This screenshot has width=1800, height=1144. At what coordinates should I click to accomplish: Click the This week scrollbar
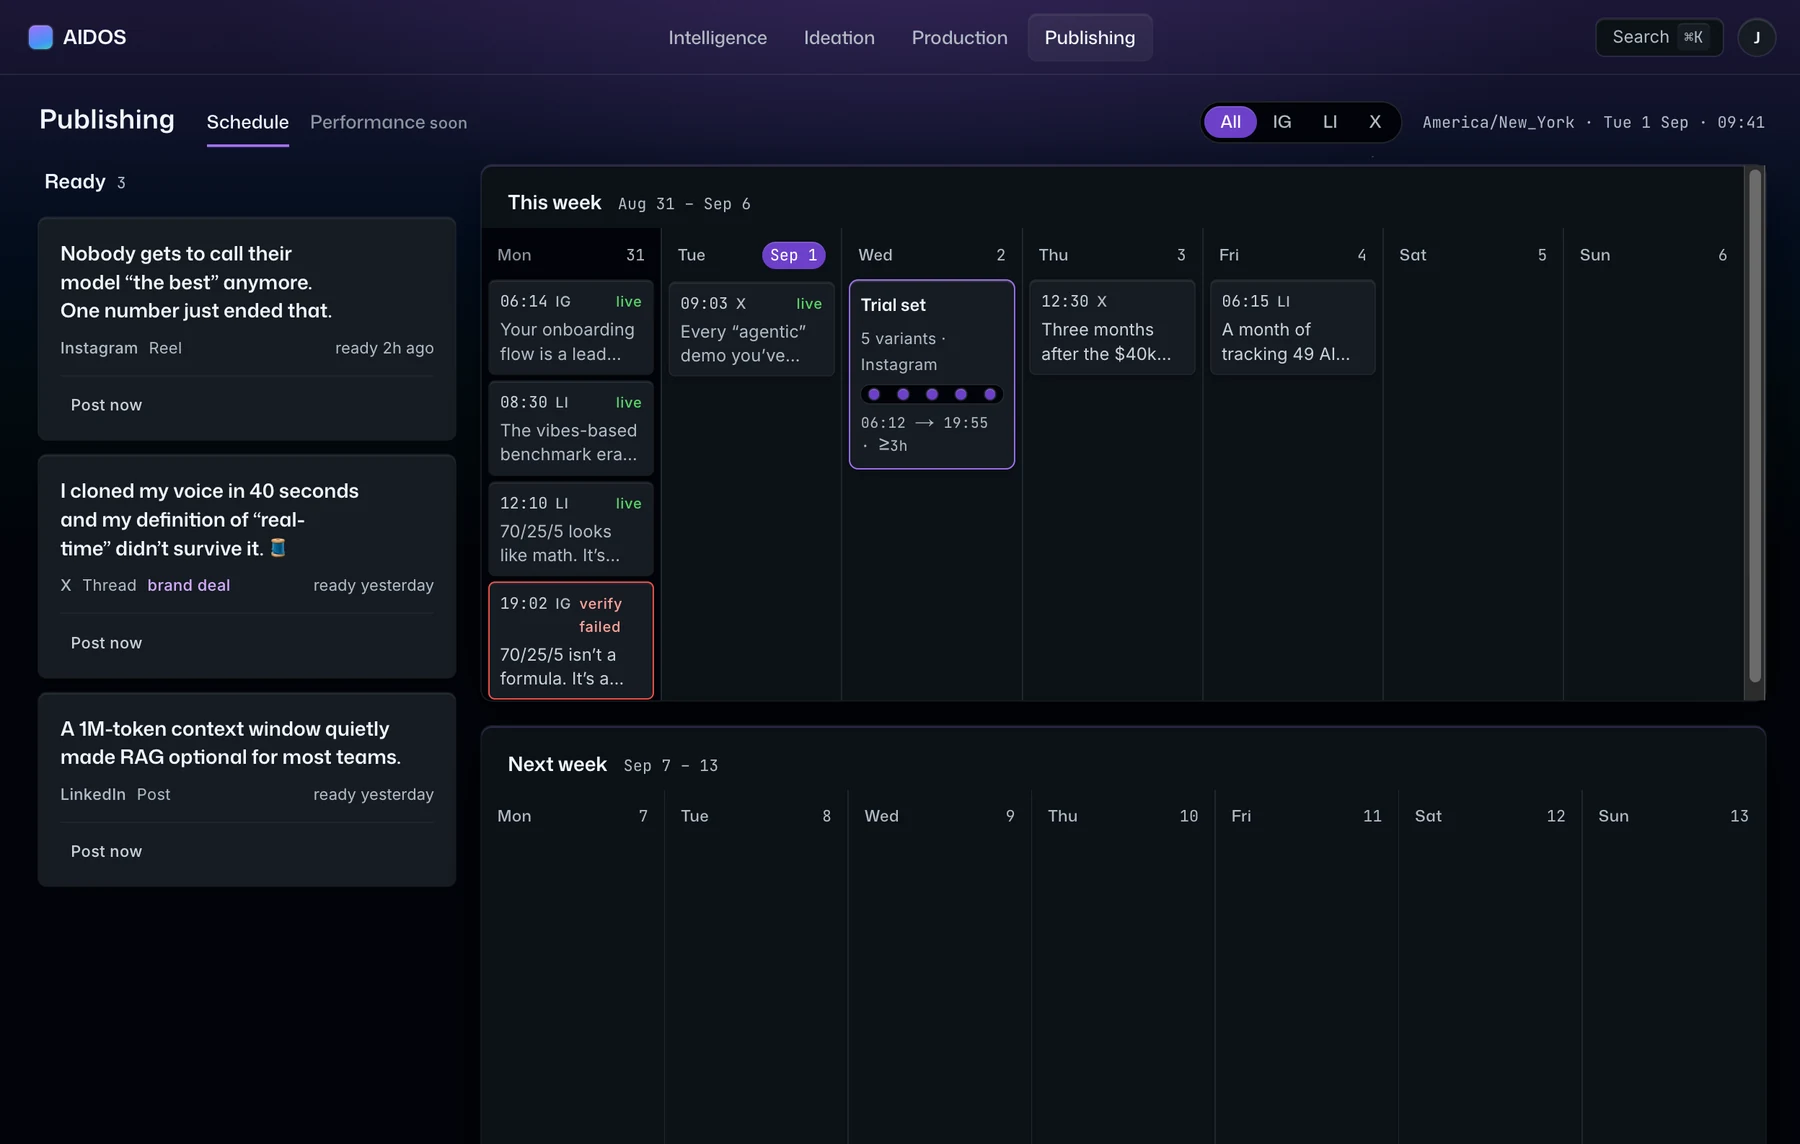(x=1754, y=426)
